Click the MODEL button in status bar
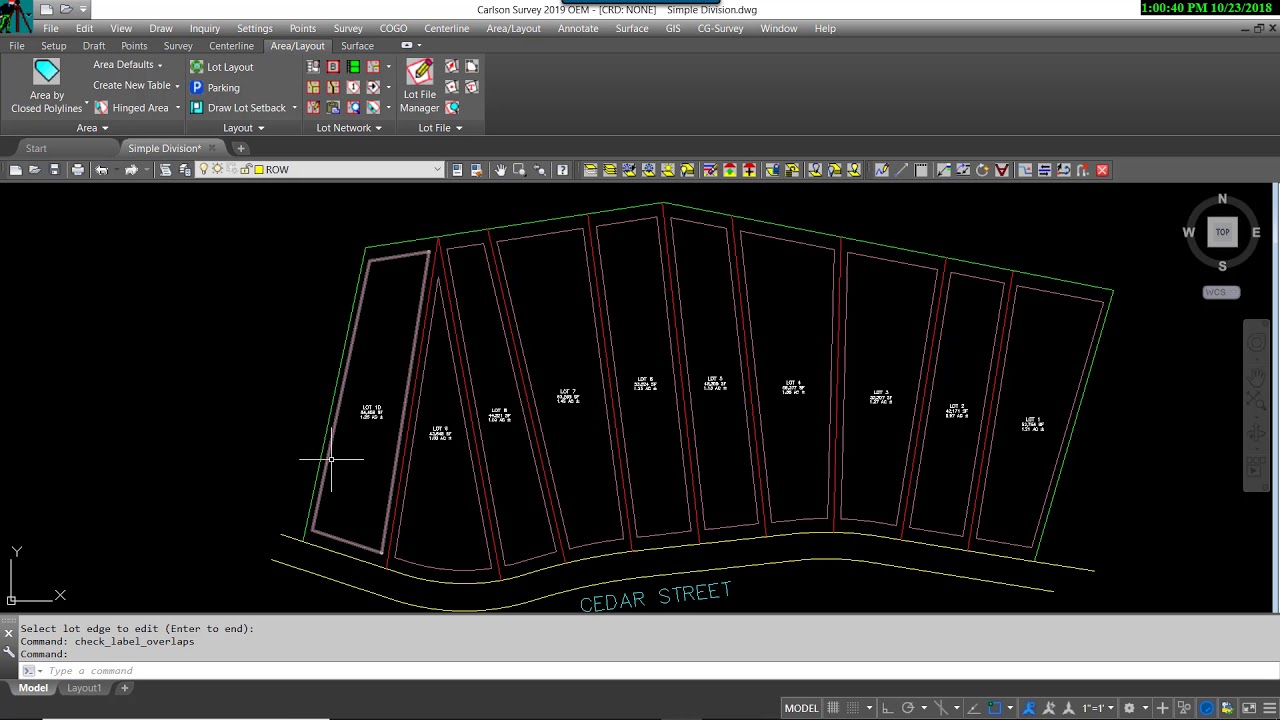 [801, 708]
